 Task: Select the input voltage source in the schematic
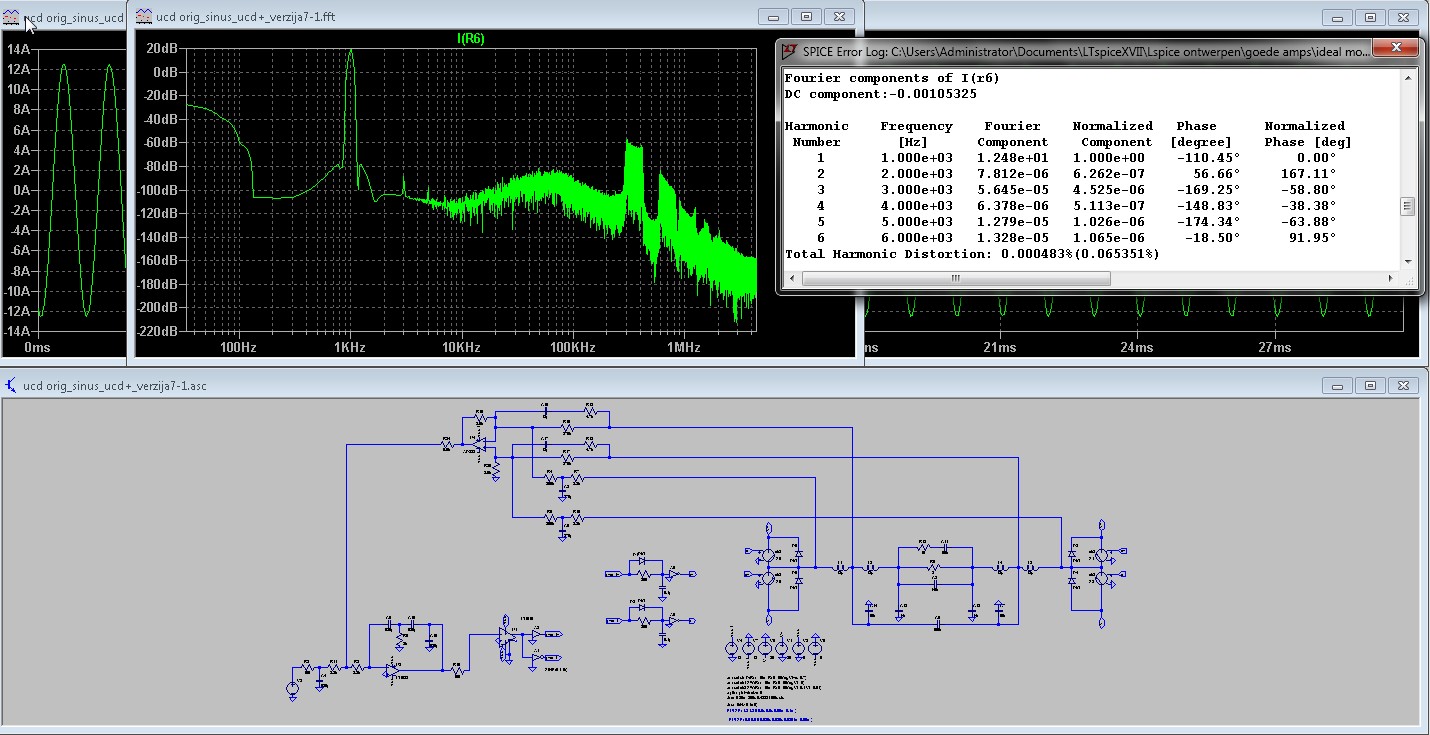tap(293, 687)
